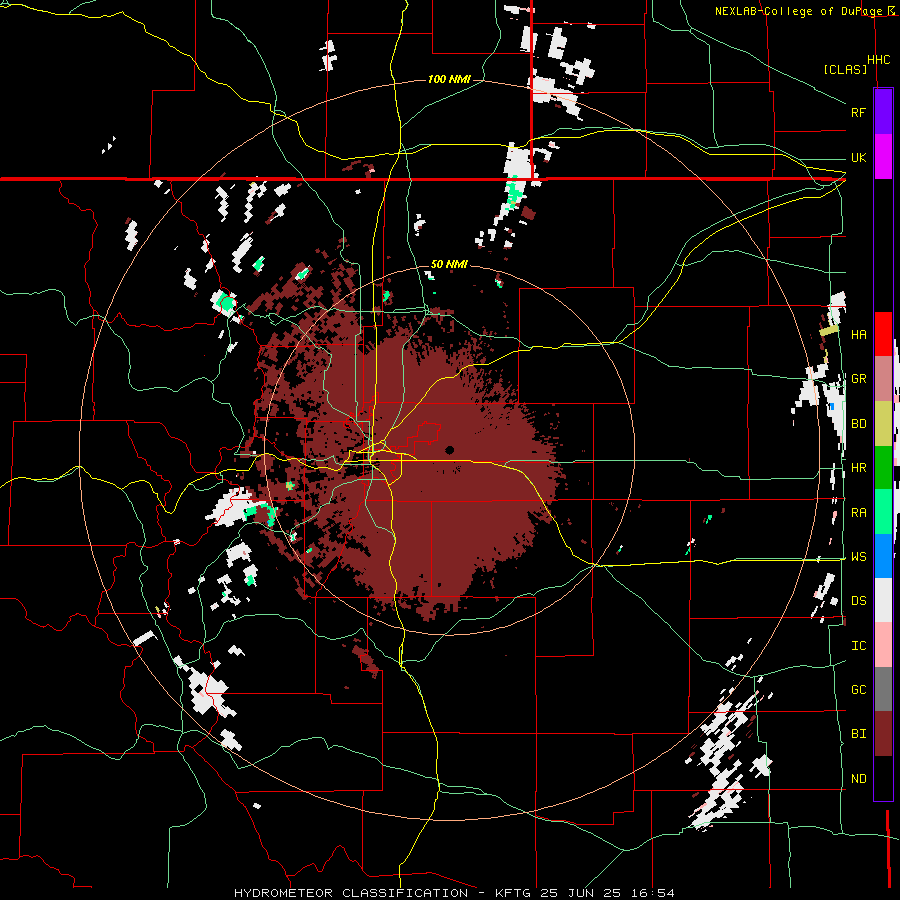Click the HR legend label
Image resolution: width=900 pixels, height=900 pixels.
click(x=858, y=468)
